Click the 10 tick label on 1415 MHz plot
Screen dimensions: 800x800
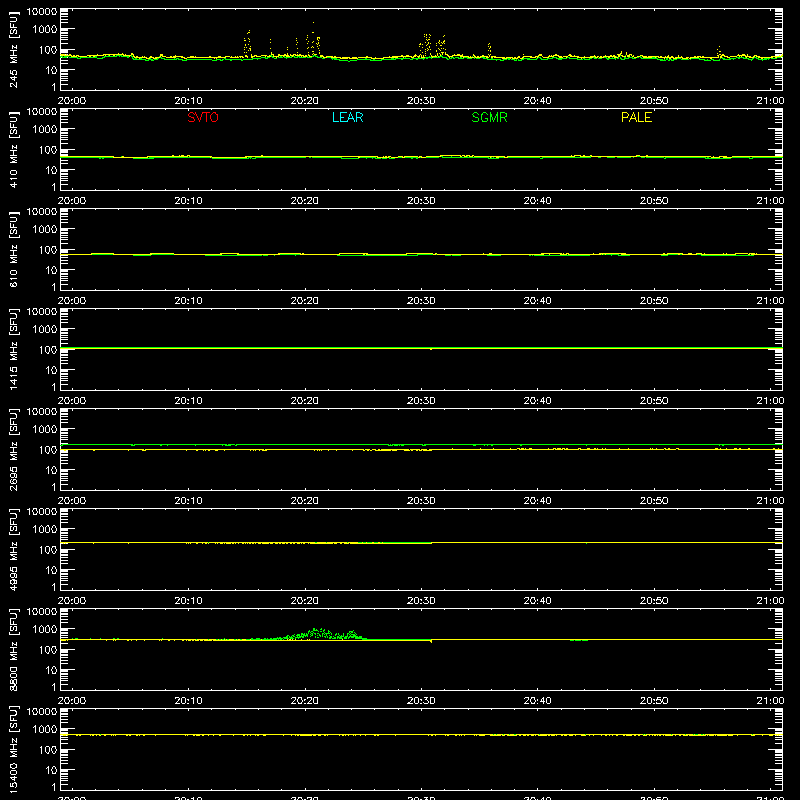click(x=51, y=370)
